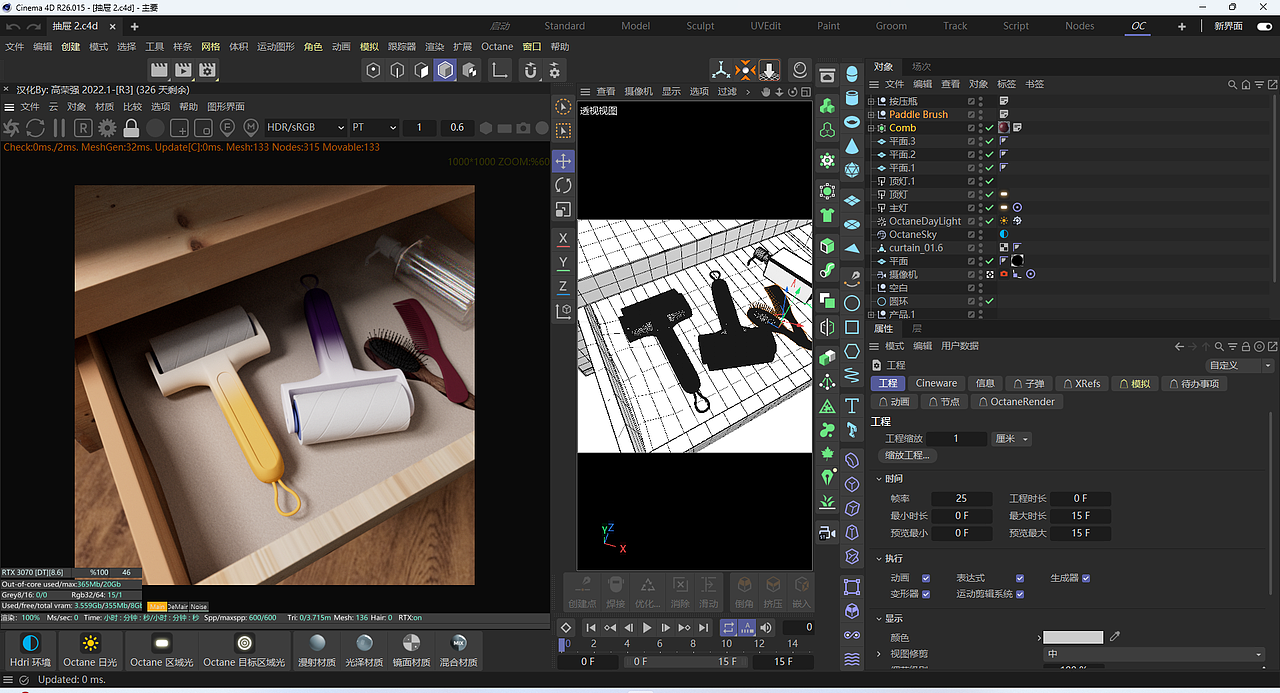The image size is (1280, 693).
Task: Toggle the Z axis lock
Action: pos(563,286)
